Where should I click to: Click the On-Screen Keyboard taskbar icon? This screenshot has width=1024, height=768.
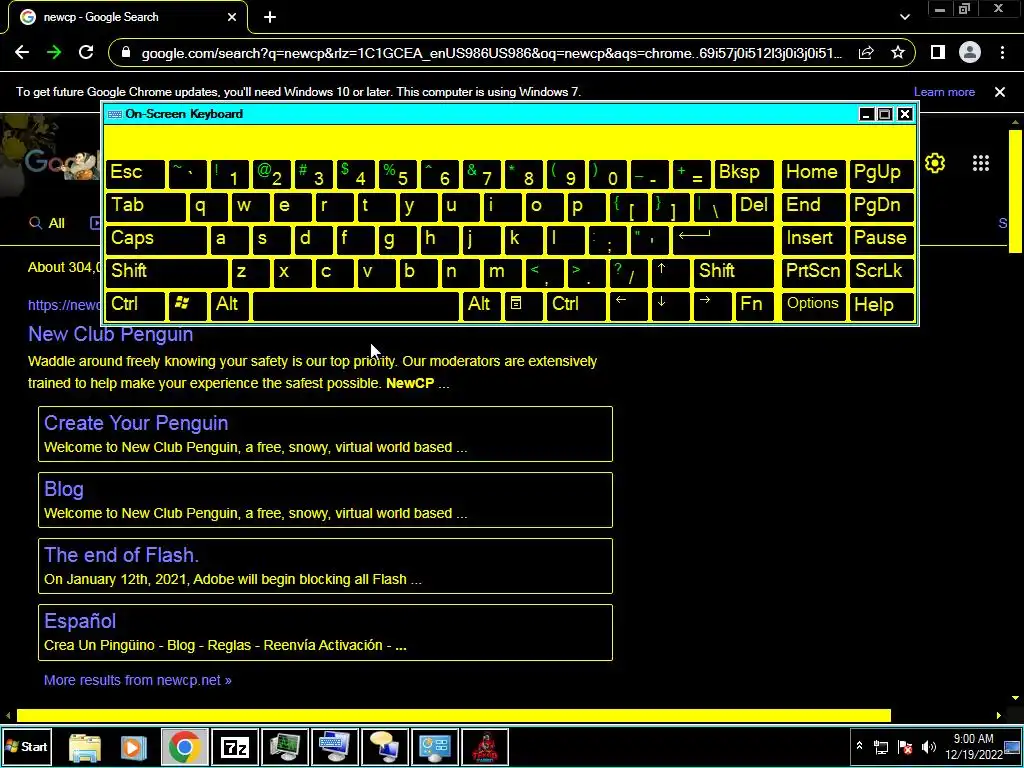click(x=334, y=747)
